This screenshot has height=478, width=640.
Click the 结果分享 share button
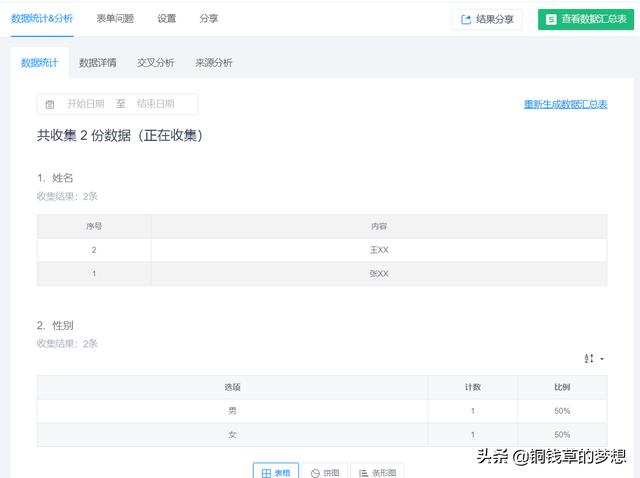487,19
